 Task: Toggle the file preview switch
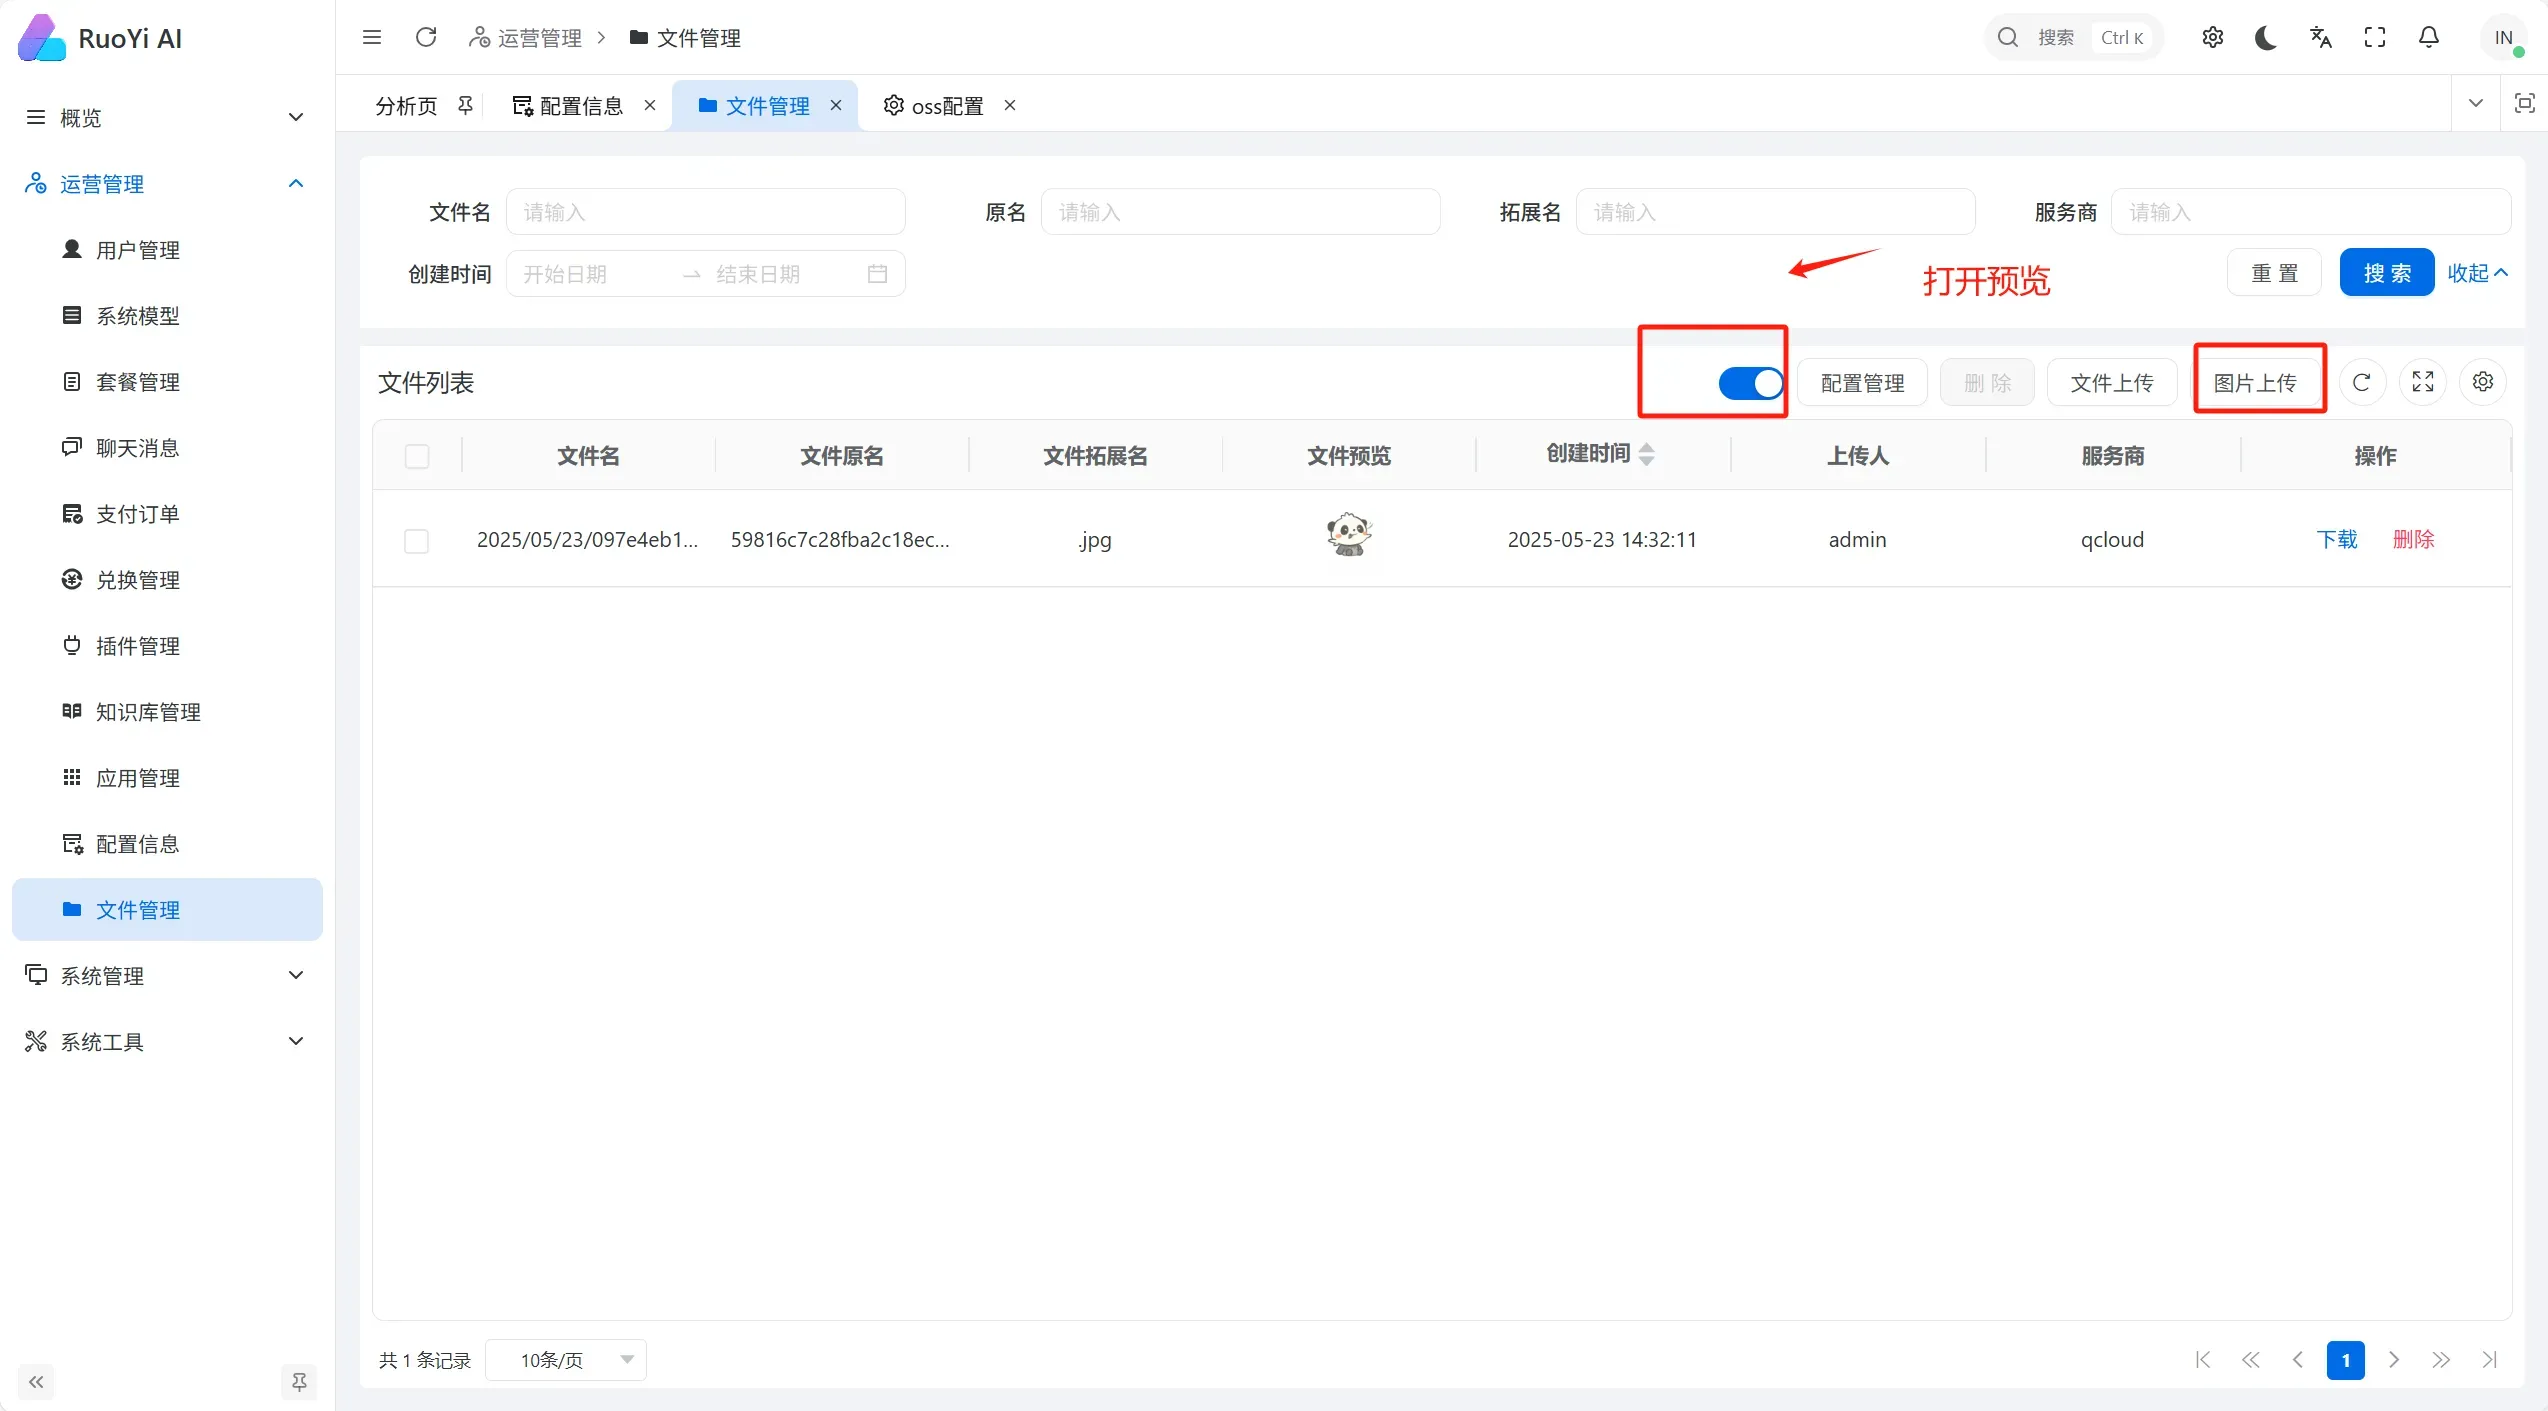[x=1750, y=383]
